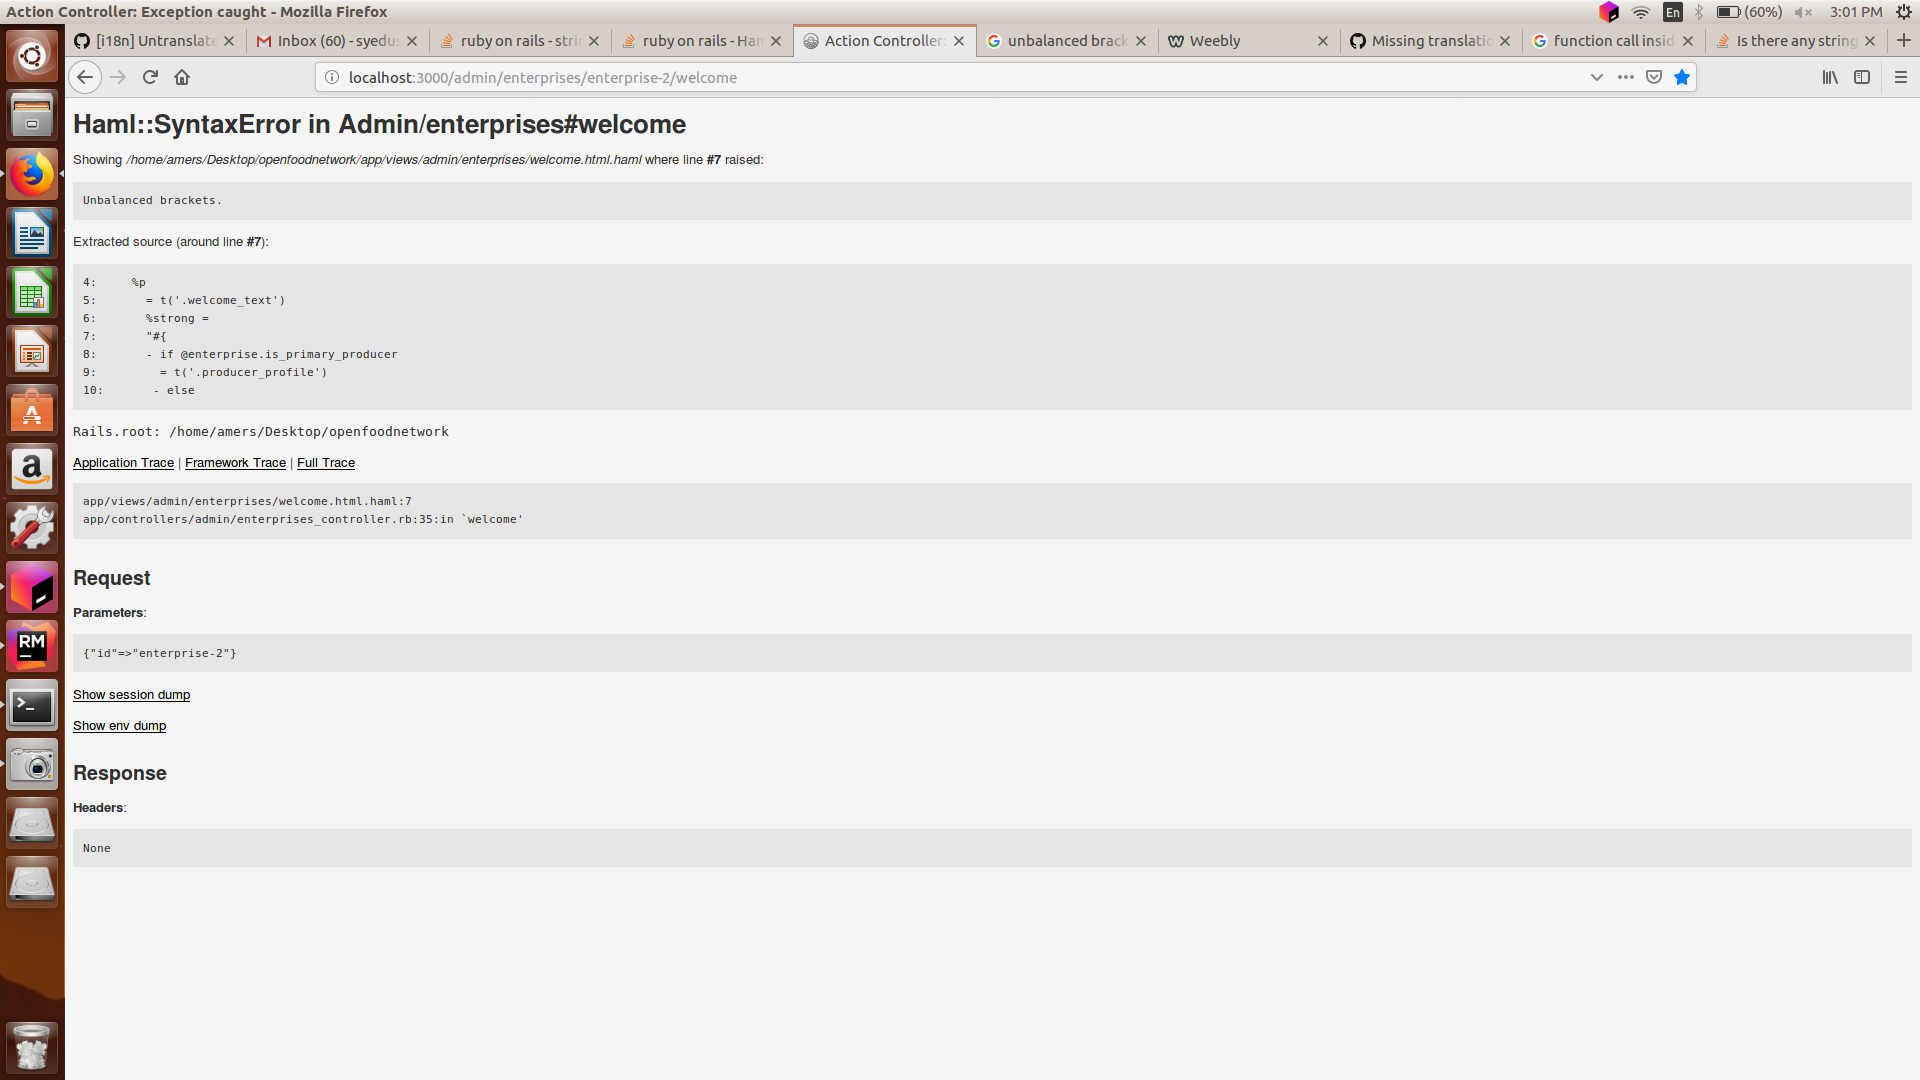The width and height of the screenshot is (1920, 1080).
Task: Open page actions three-dots menu
Action: (x=1626, y=77)
